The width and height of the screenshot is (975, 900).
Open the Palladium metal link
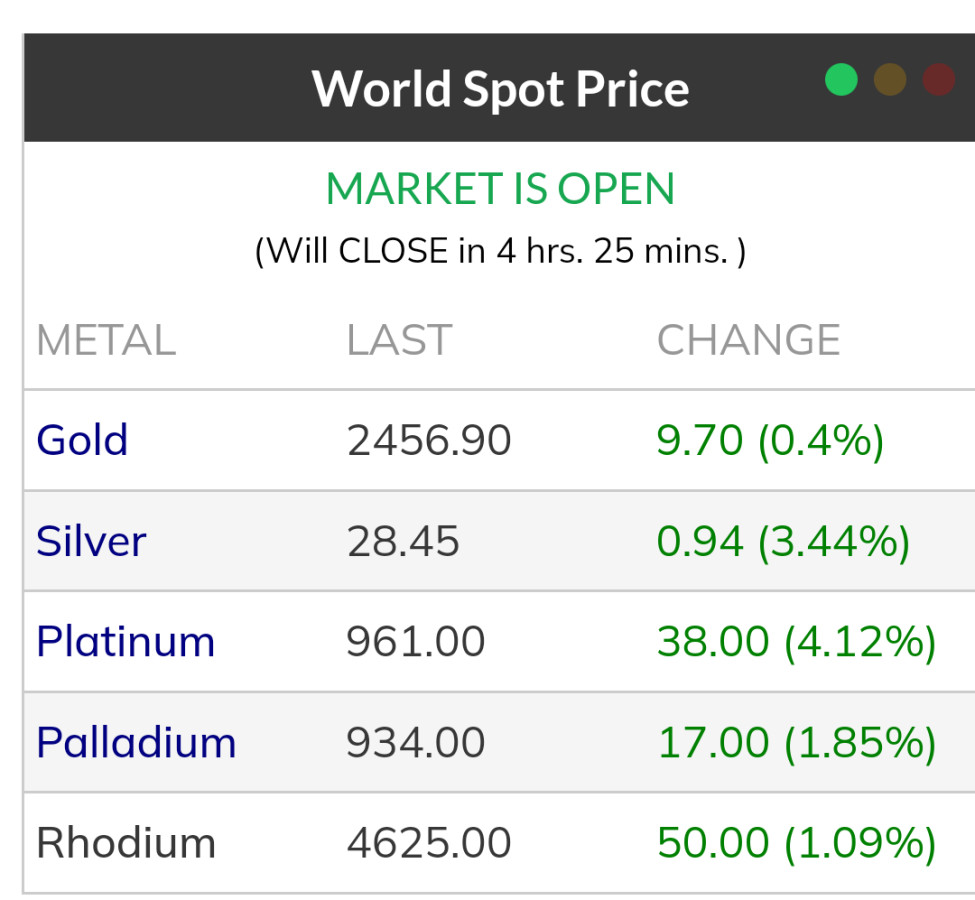coord(136,742)
